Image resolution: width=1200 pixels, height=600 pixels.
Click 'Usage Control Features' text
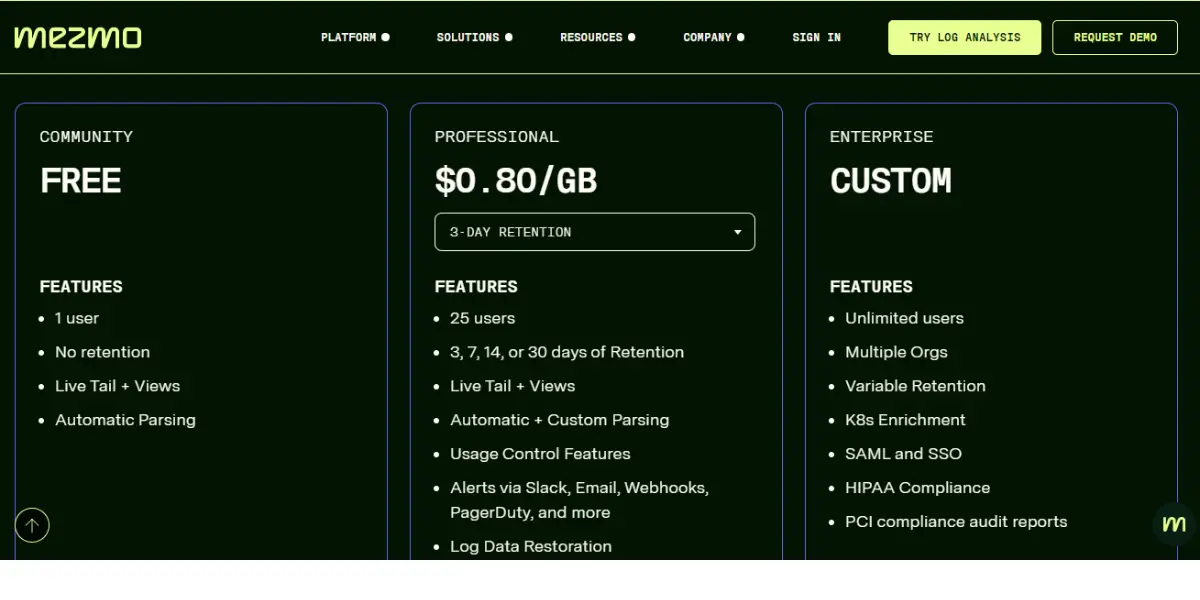[541, 454]
